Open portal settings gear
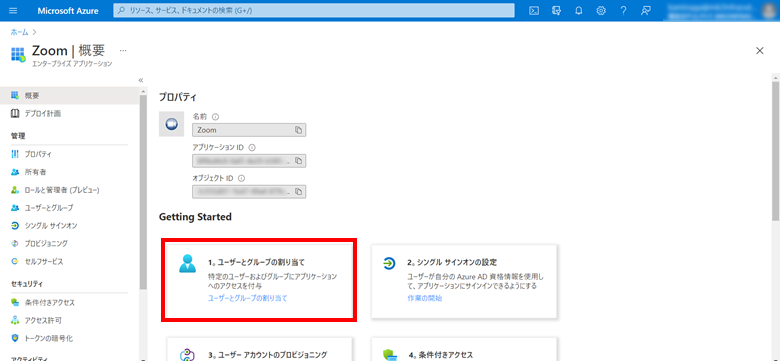Viewport: 780px width, 361px height. click(x=601, y=10)
